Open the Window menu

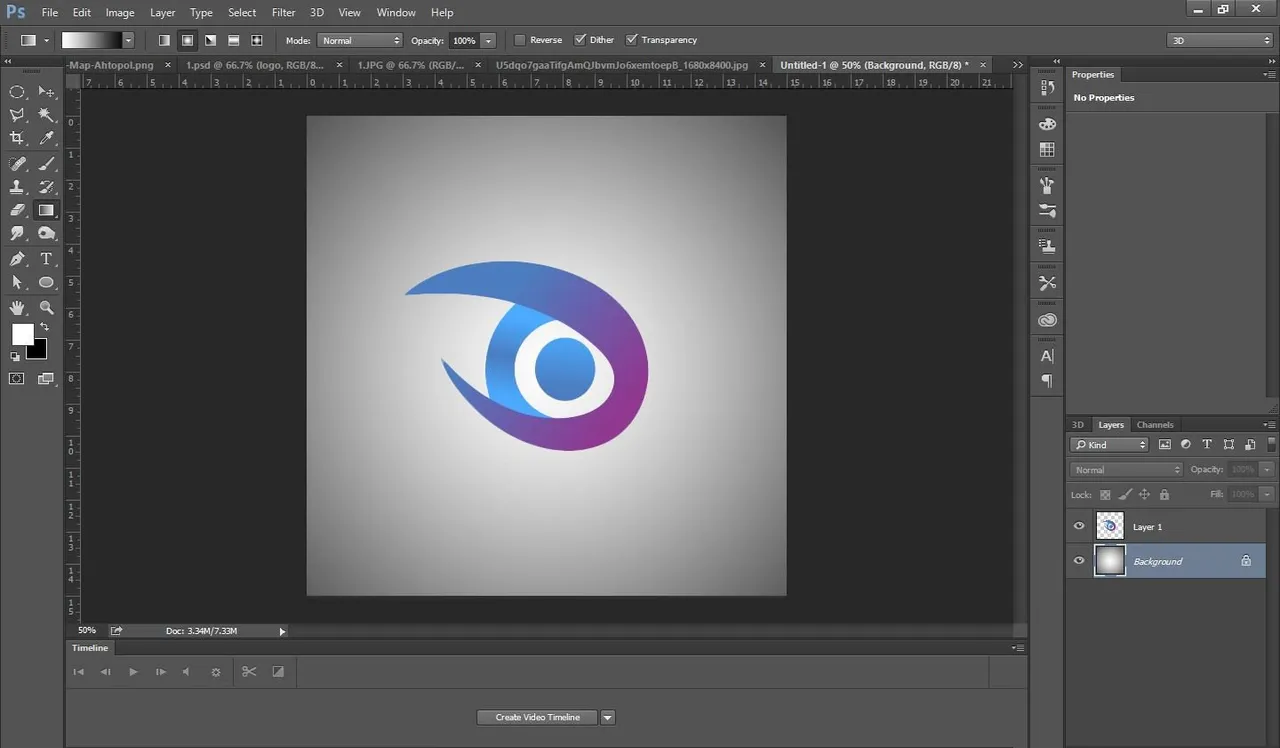click(396, 12)
